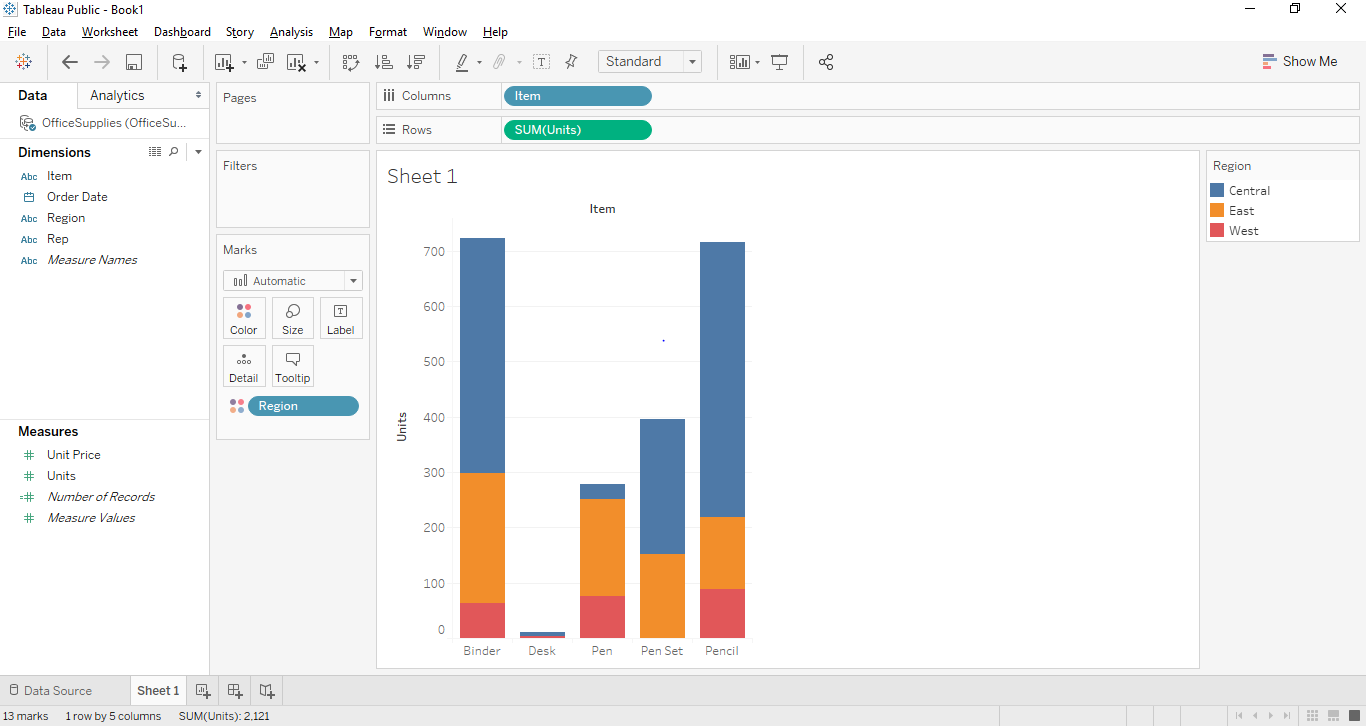Viewport: 1366px width, 726px height.
Task: Sort descending toolbar icon
Action: point(416,62)
